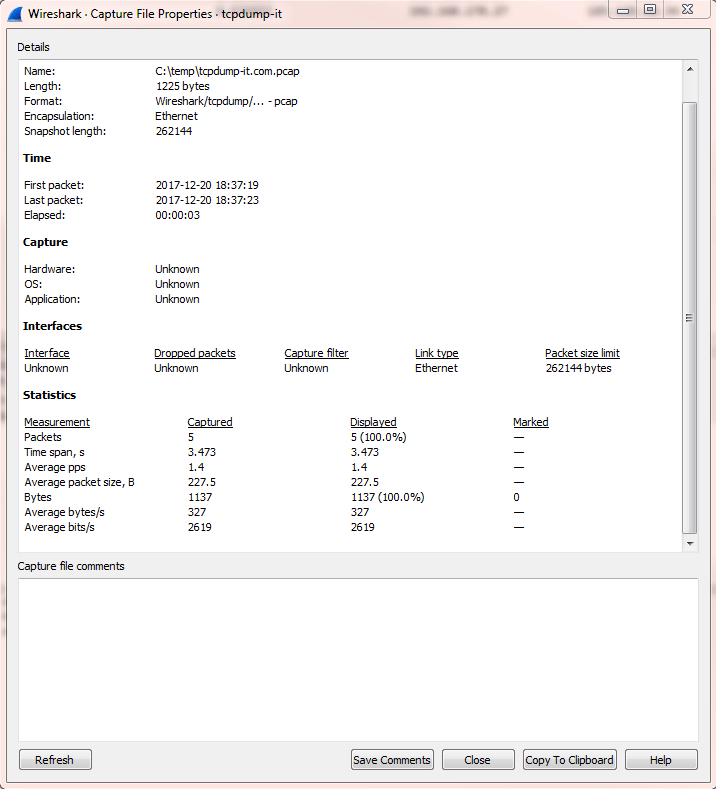Select the Link type heading under Interfaces

(x=437, y=353)
